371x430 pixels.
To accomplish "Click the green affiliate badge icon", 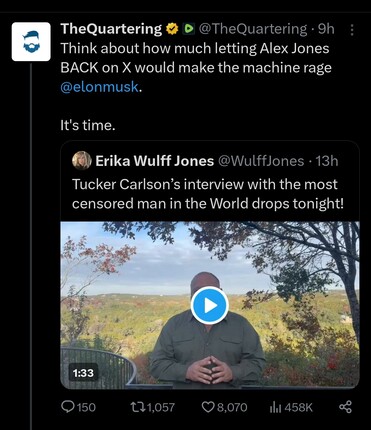I will 189,29.
